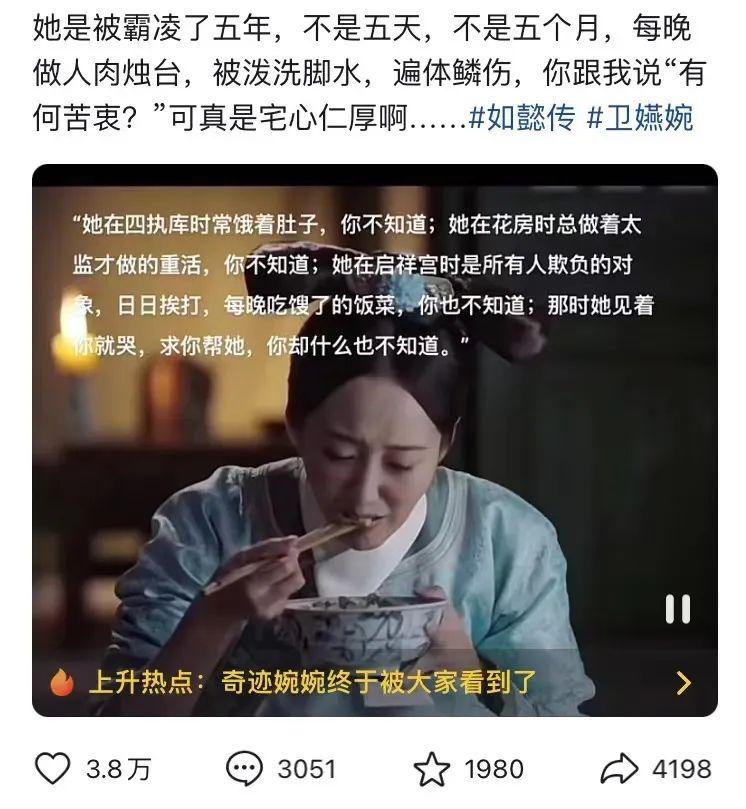Open trending banner 奇迹婉婉终于被大家看到了
Screen dimensions: 746x809
pos(379,682)
